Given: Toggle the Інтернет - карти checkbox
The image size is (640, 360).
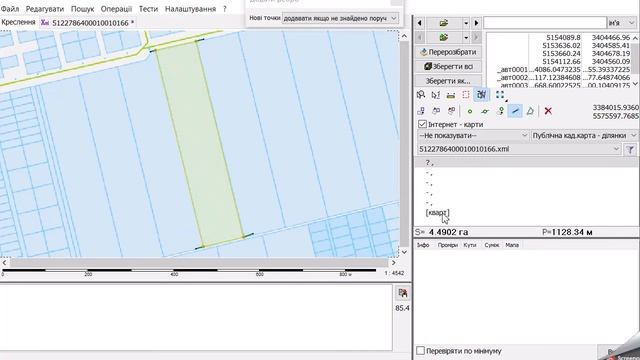Looking at the screenshot, I should (x=422, y=124).
